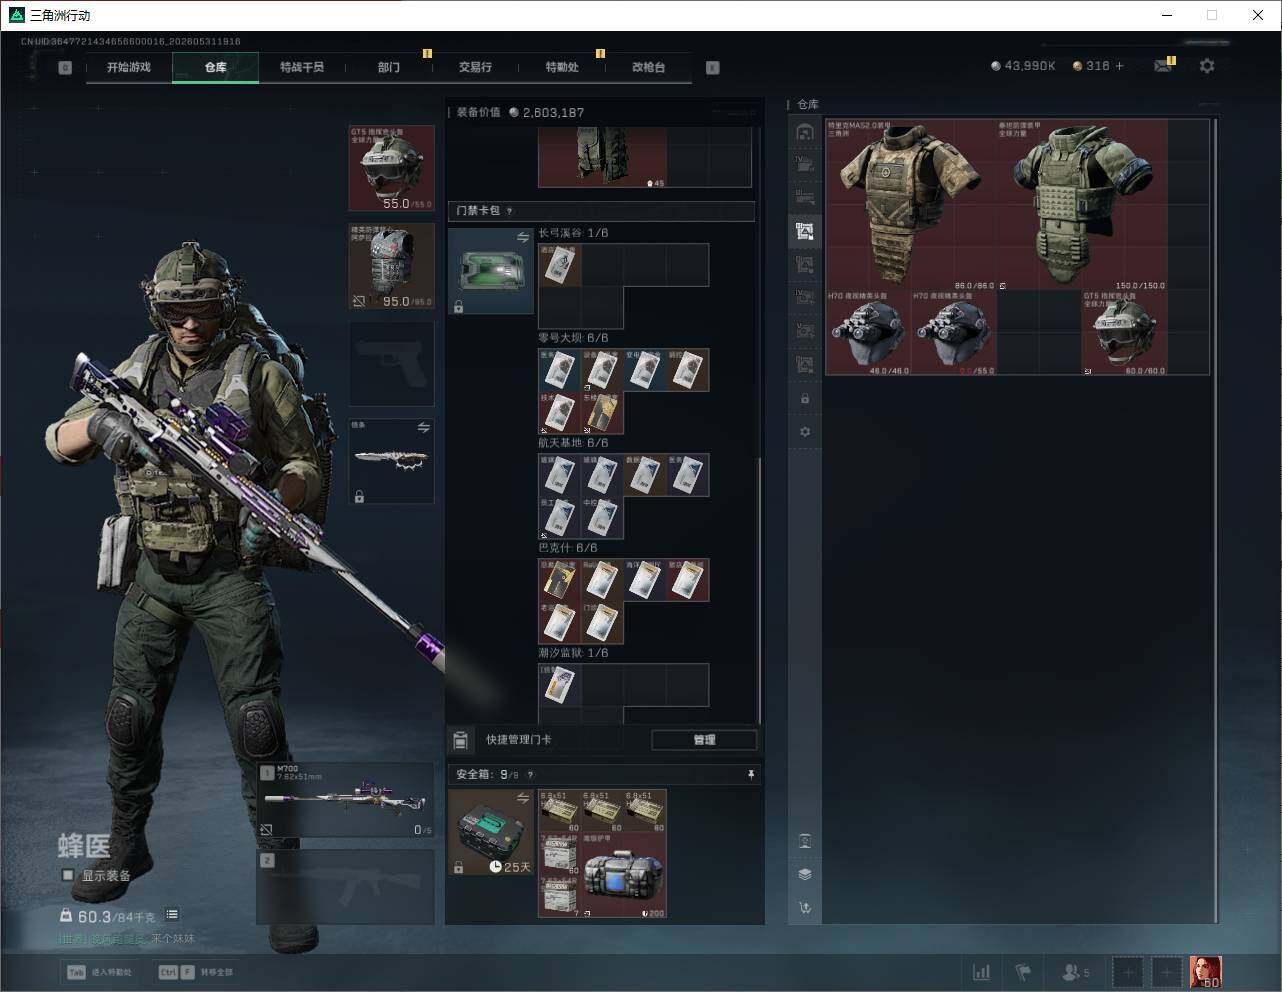Screen dimensions: 1282x992
Task: Click the stack layers icon in warehouse sidebar
Action: 805,874
